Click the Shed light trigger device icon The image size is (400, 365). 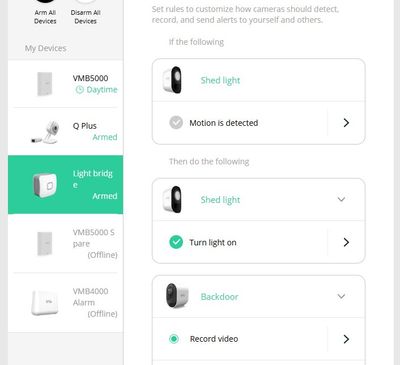[172, 80]
